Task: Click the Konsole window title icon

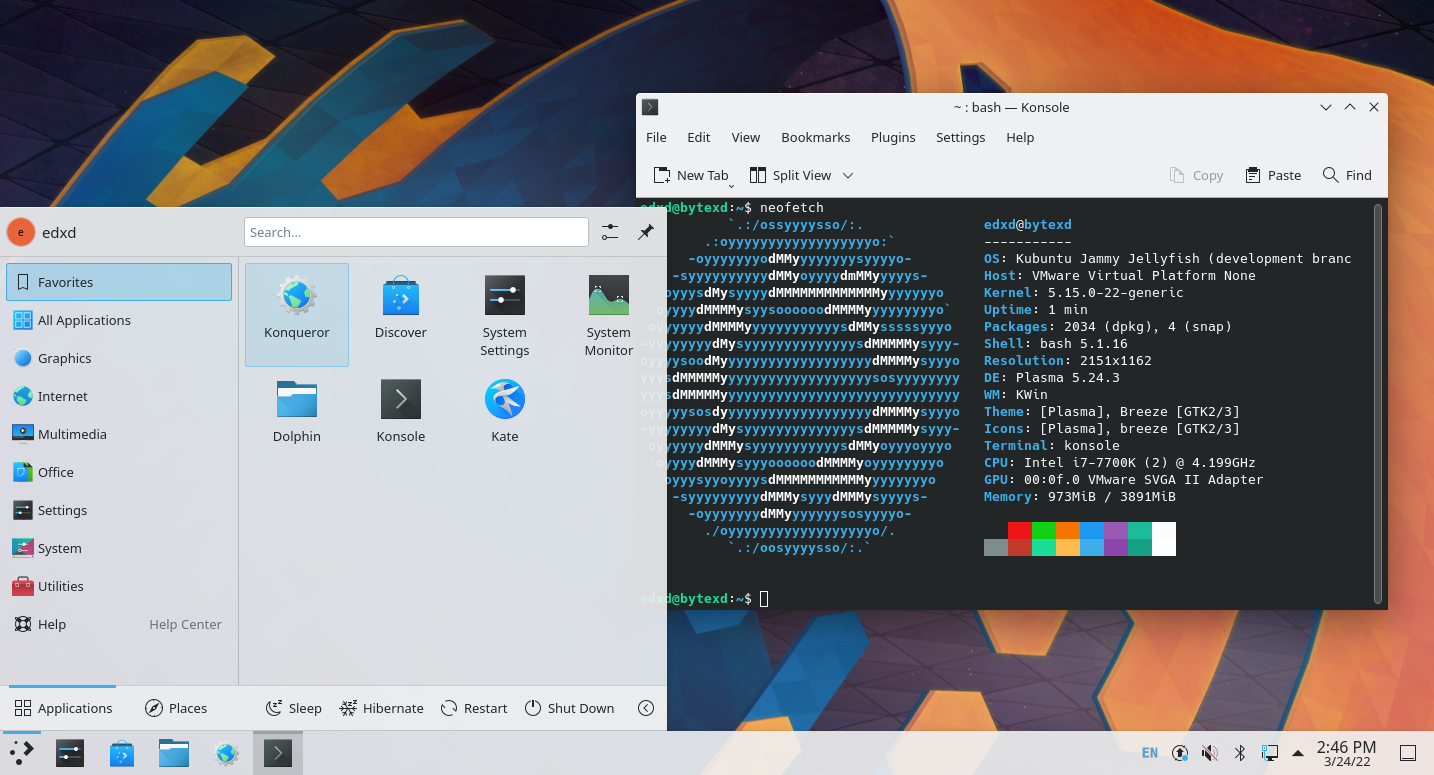Action: coord(650,107)
